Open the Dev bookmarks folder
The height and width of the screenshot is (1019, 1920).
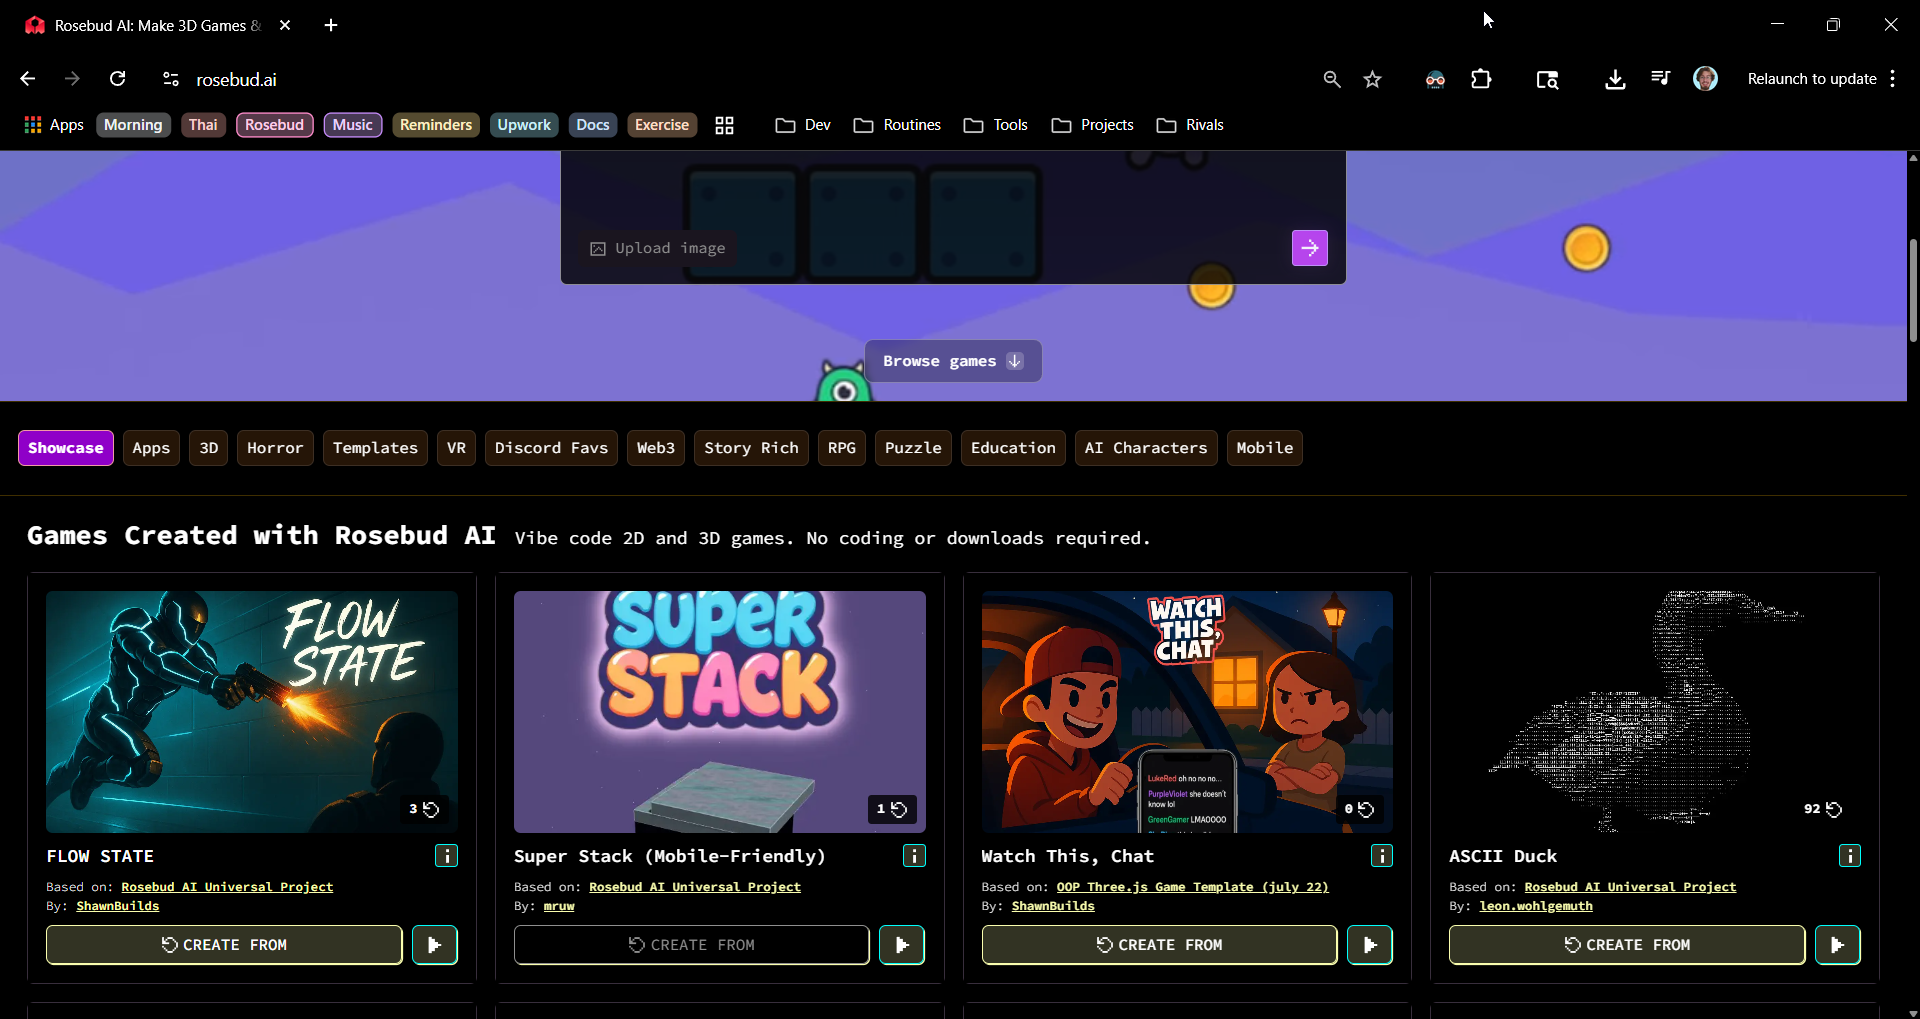tap(803, 125)
